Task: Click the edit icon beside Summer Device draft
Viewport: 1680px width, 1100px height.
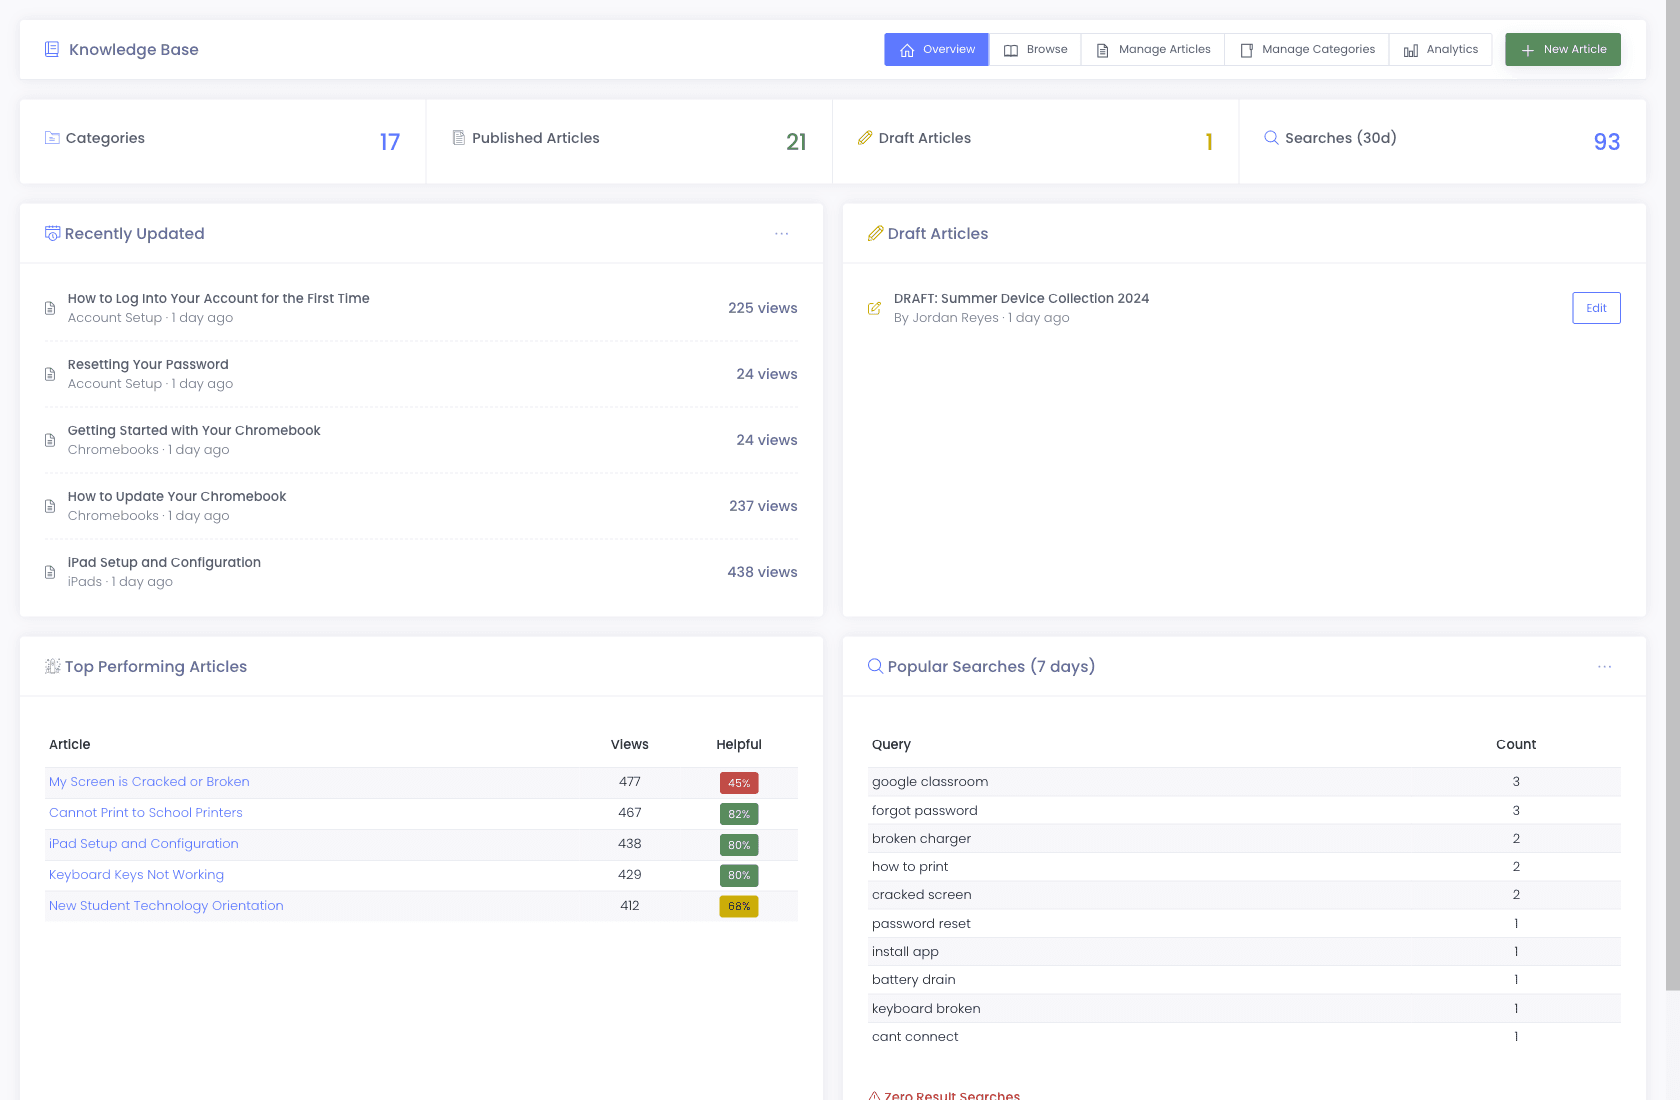Action: tap(874, 308)
